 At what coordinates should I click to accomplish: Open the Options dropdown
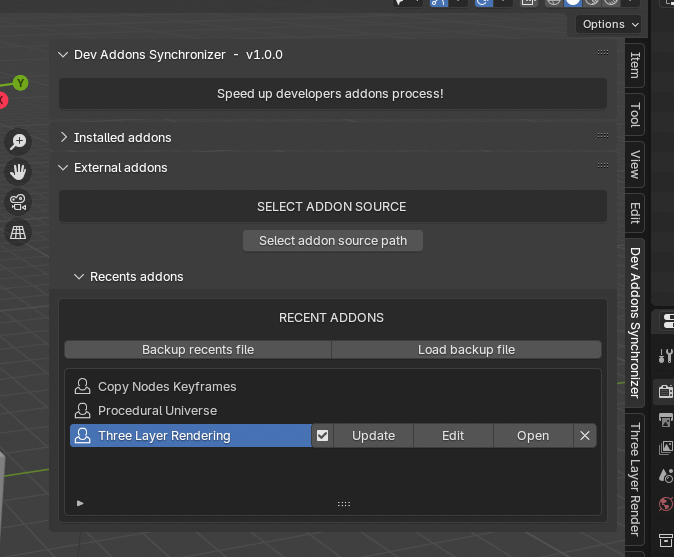pyautogui.click(x=609, y=24)
